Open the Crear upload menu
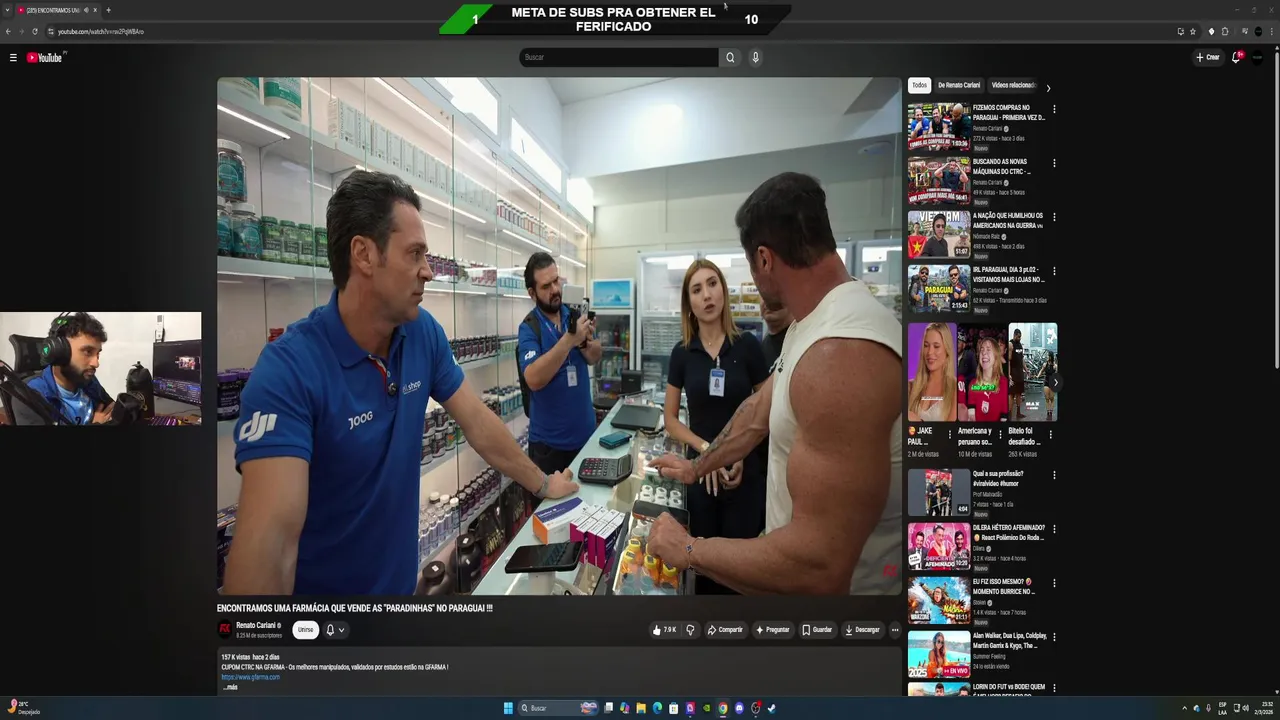Viewport: 1280px width, 720px height. tap(1208, 57)
